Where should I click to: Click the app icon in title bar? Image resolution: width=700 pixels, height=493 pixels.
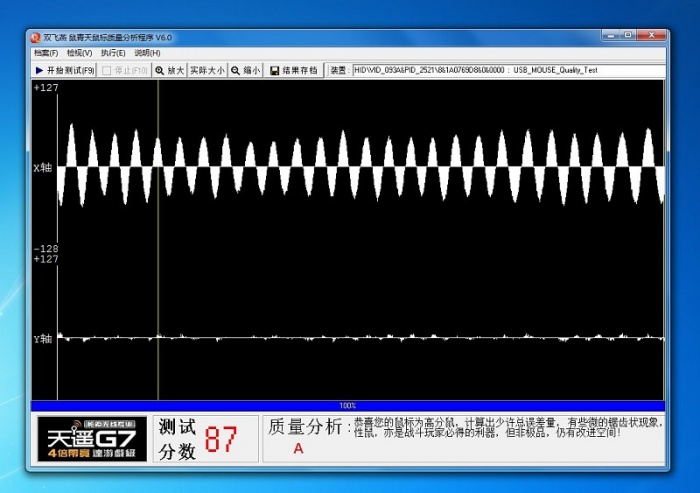[36, 38]
